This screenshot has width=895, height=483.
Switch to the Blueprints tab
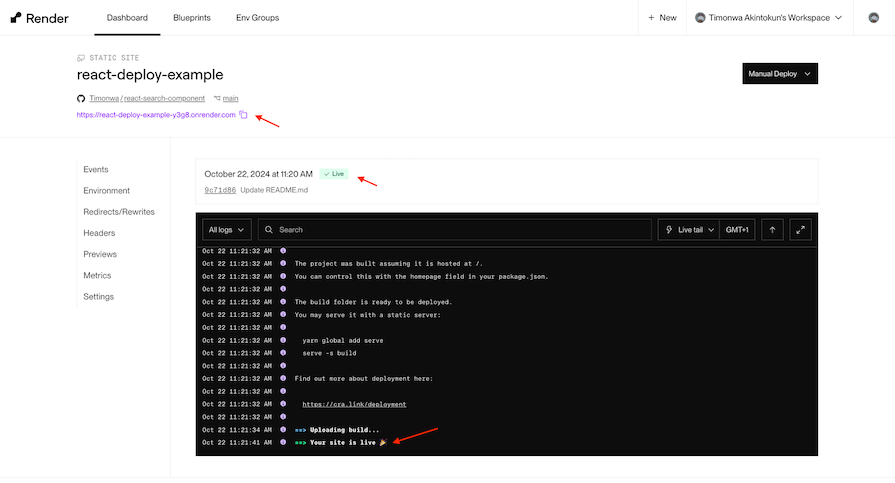tap(192, 18)
